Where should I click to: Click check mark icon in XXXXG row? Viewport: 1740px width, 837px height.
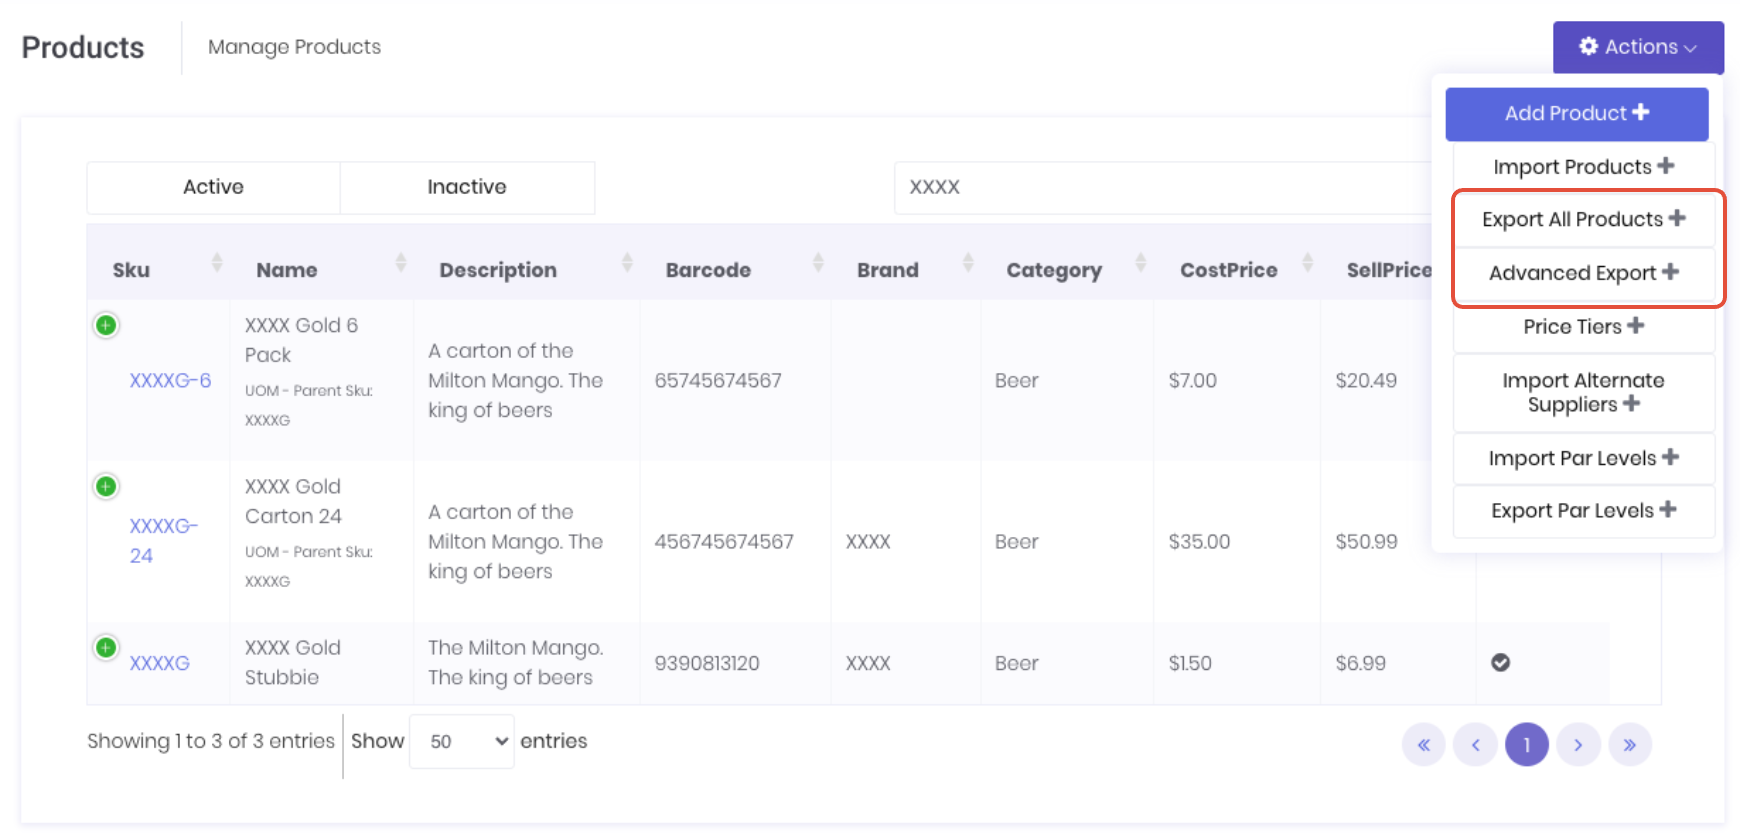pos(1500,662)
